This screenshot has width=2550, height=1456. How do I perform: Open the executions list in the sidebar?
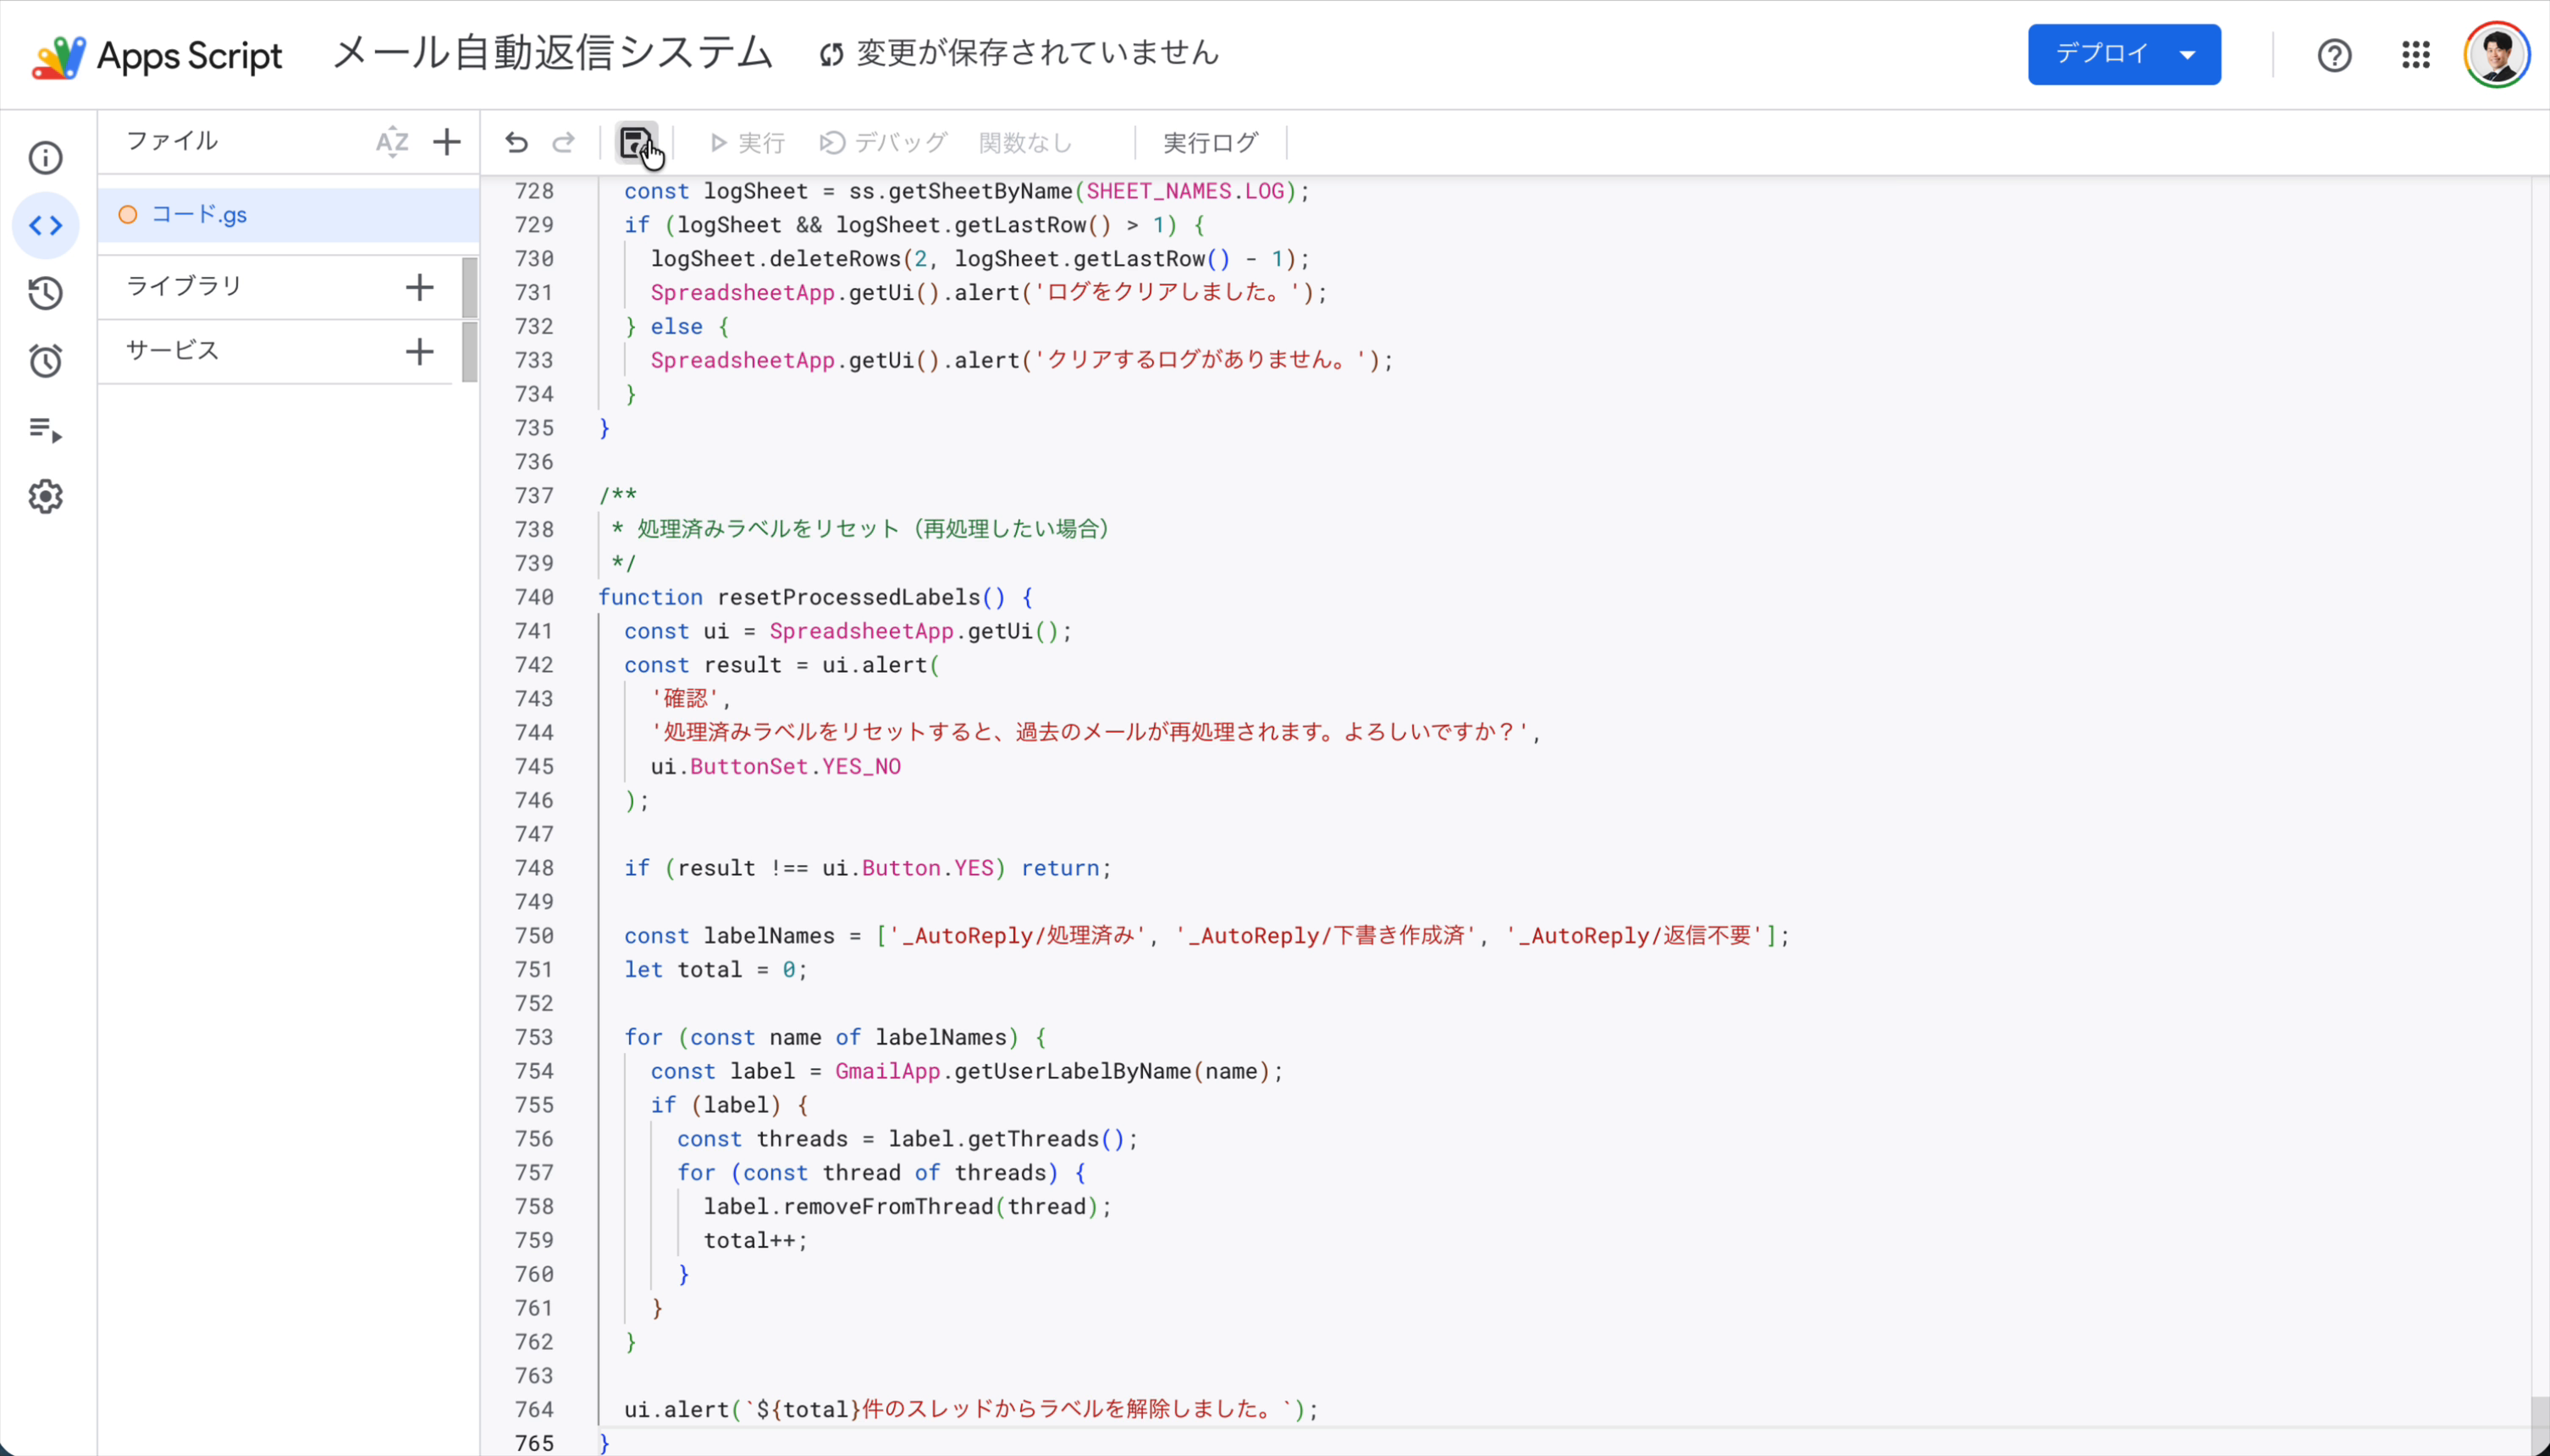click(x=45, y=430)
